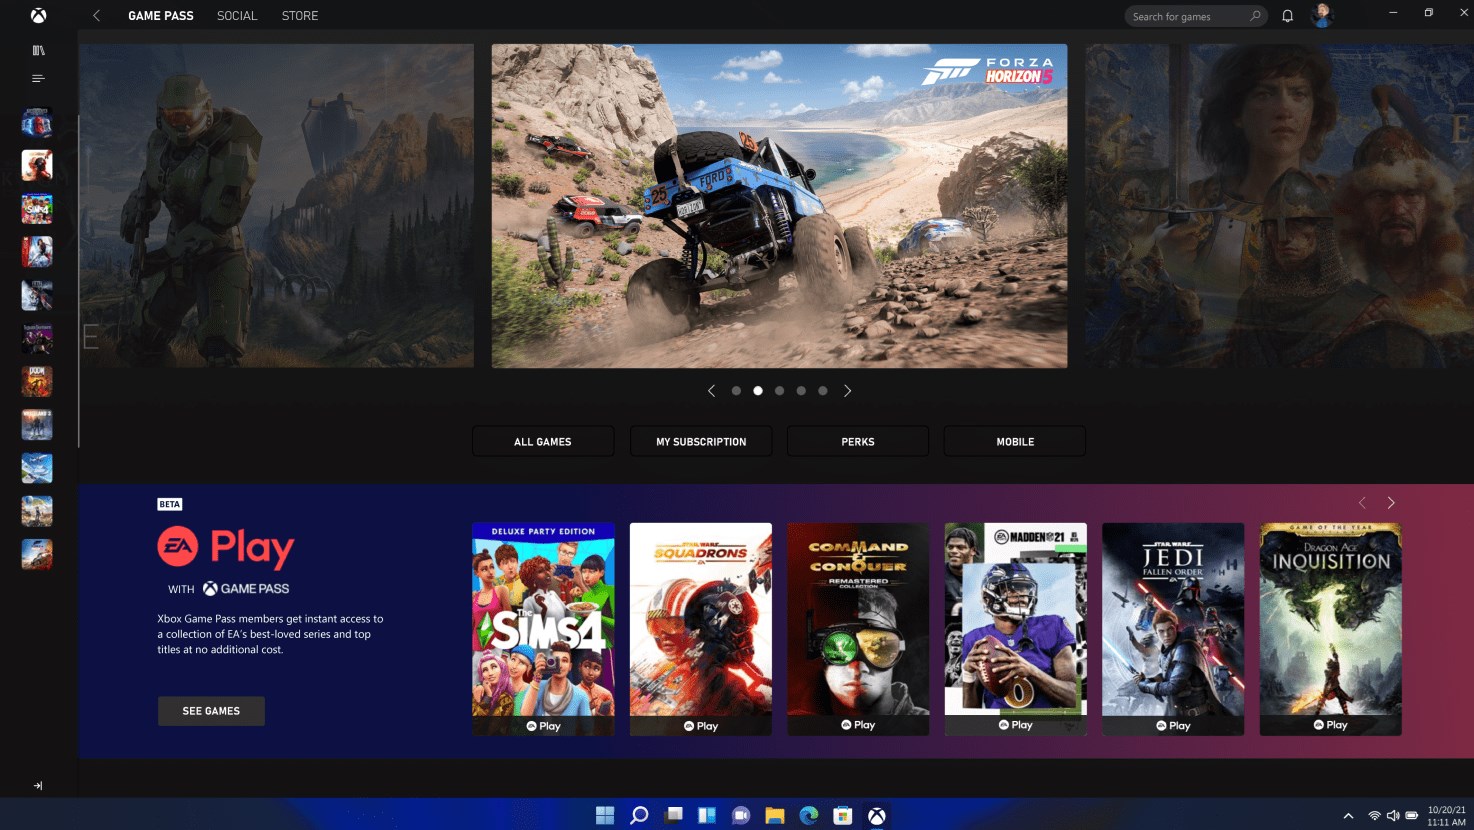
Task: Open the library icon in the sidebar
Action: coord(38,50)
